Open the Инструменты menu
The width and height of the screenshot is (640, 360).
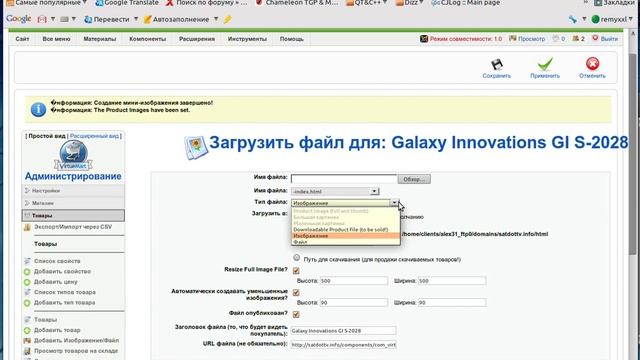click(247, 39)
